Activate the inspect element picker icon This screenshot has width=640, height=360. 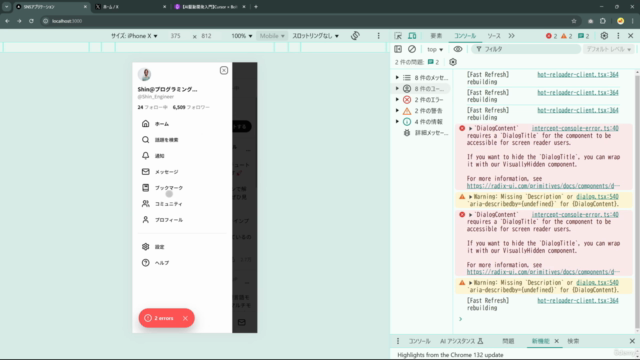[x=398, y=36]
